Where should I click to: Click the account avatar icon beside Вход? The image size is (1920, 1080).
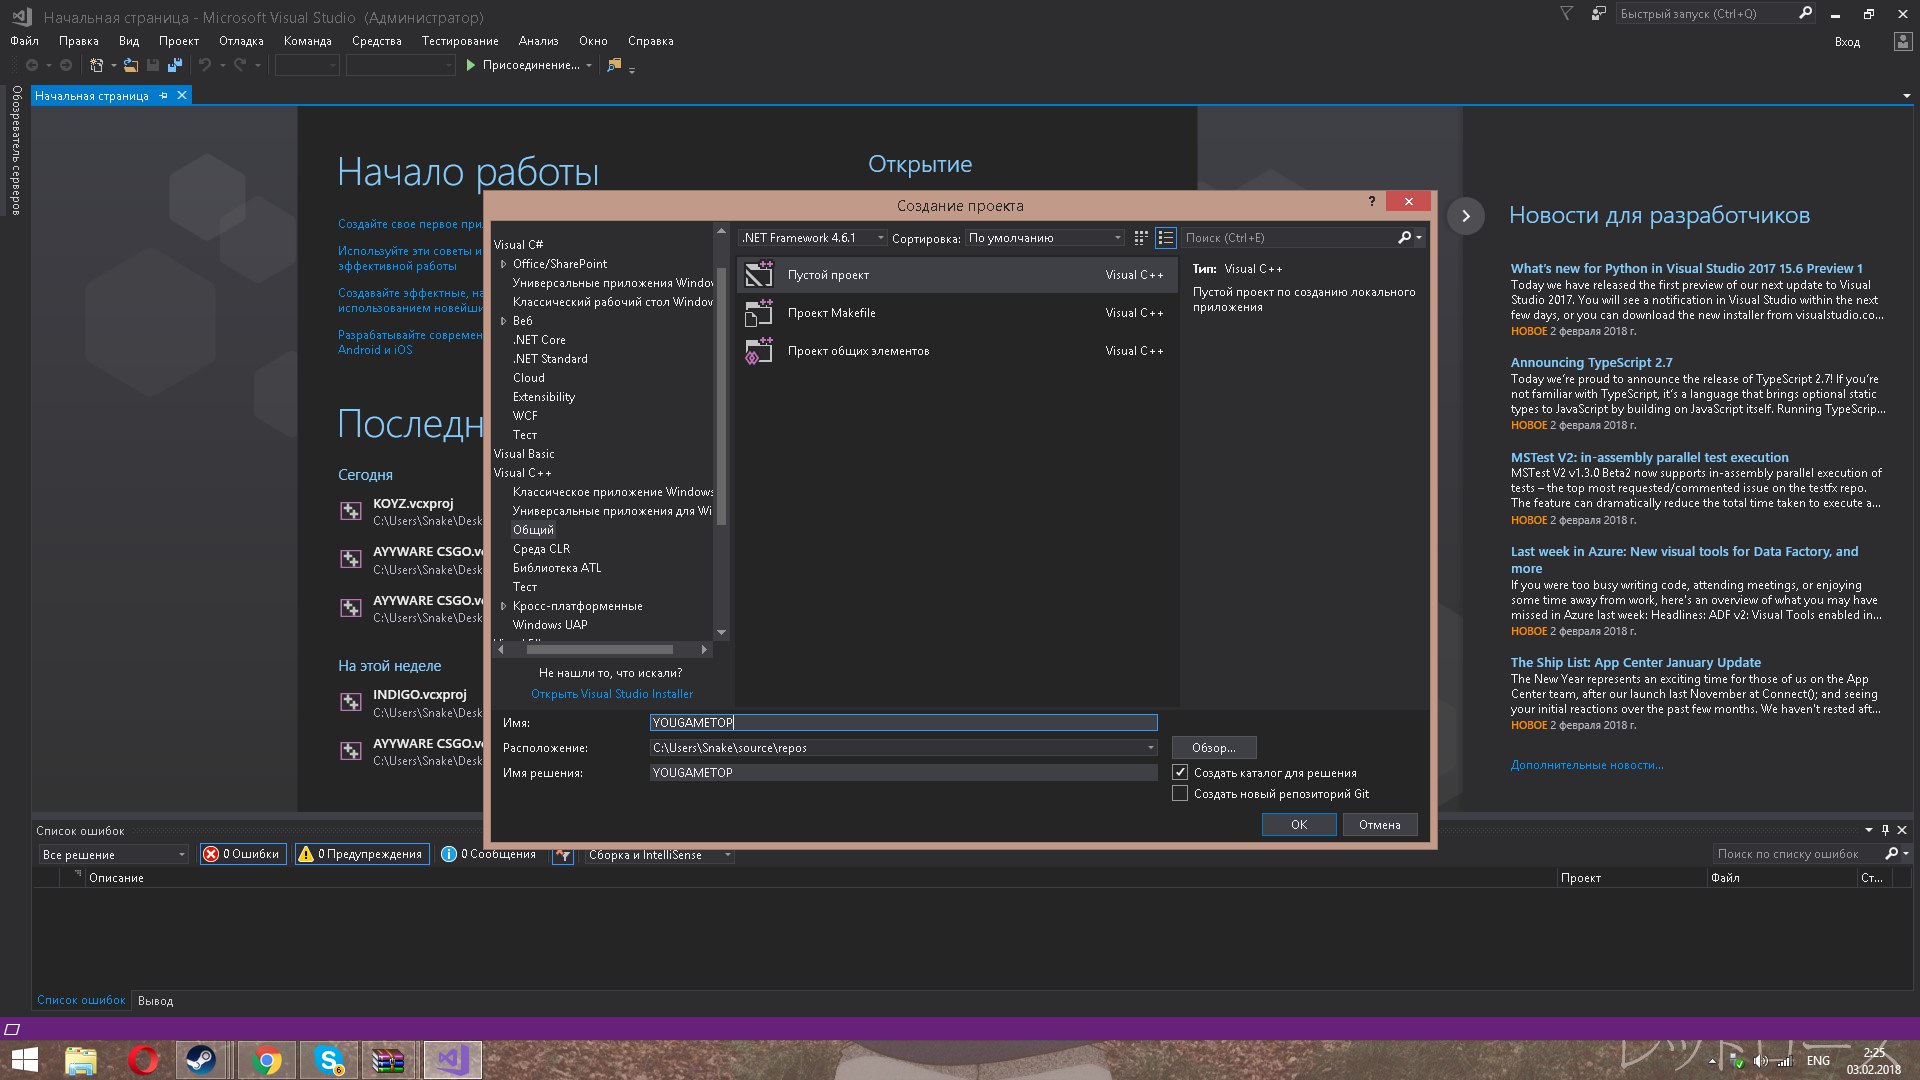(1902, 41)
